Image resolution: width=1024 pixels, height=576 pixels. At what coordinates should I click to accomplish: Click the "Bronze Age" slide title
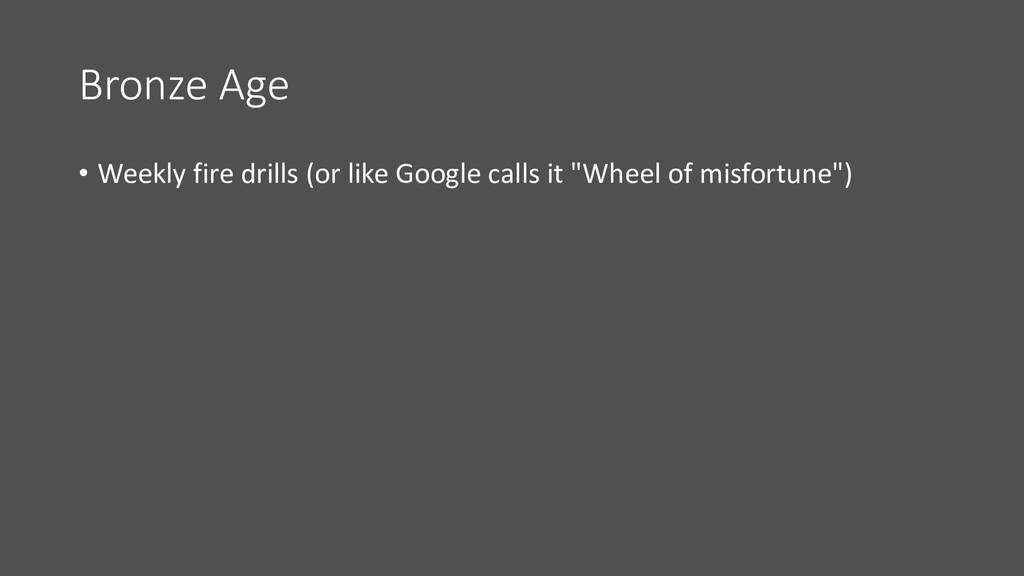click(184, 86)
